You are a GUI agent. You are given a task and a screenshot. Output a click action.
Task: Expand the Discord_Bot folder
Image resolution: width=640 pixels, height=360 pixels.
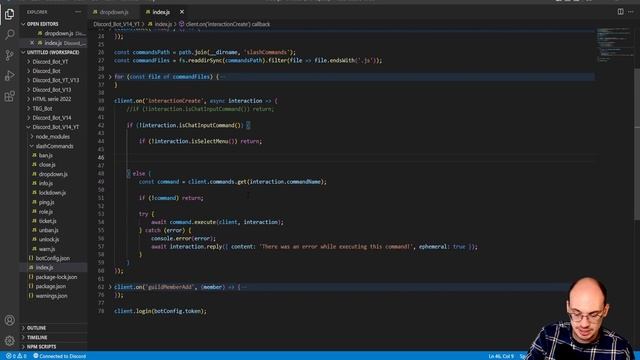[x=46, y=71]
